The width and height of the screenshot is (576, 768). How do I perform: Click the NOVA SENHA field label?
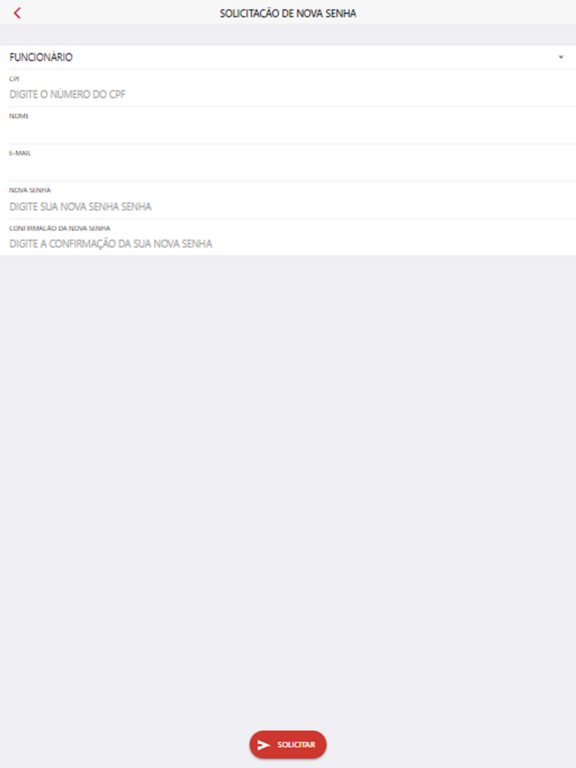(30, 190)
